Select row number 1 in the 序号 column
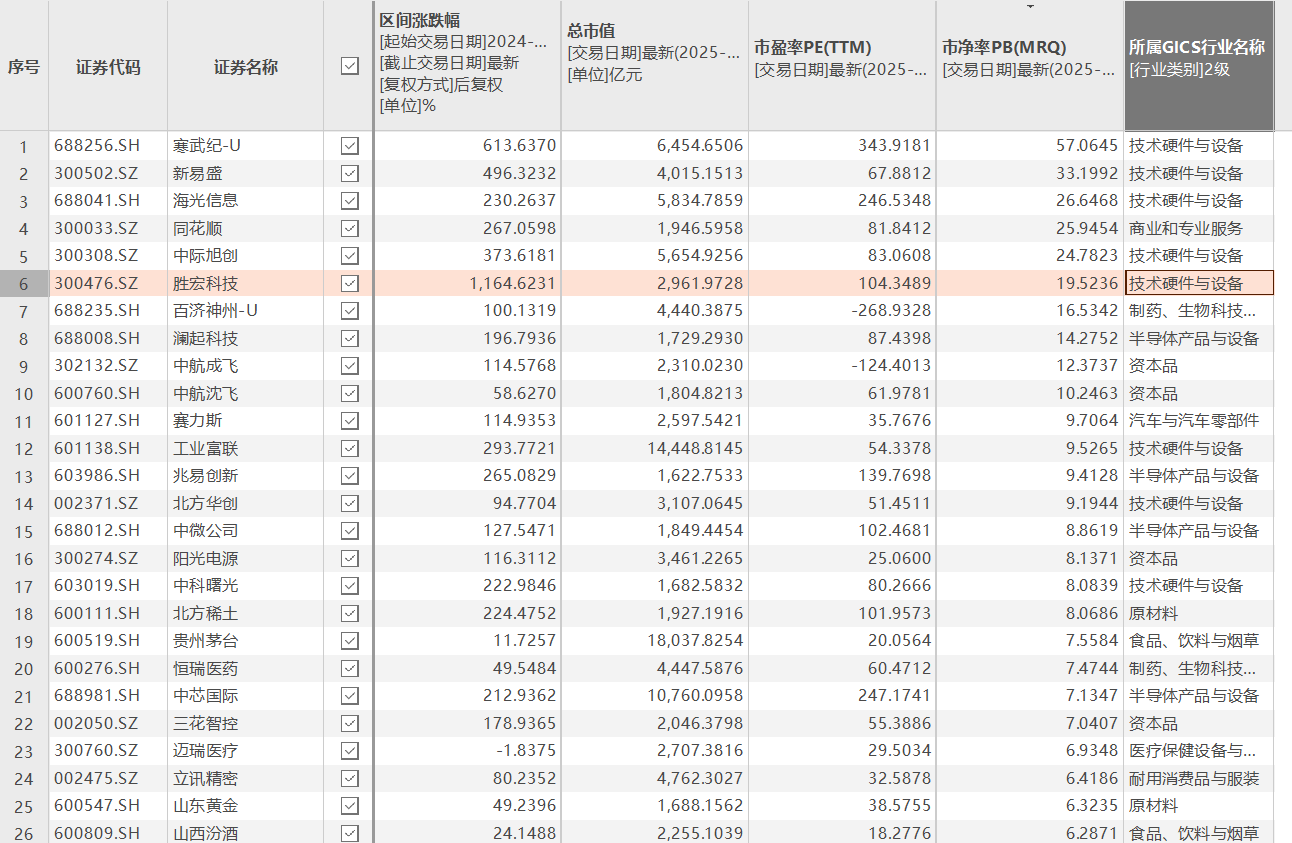The width and height of the screenshot is (1292, 843). point(24,146)
